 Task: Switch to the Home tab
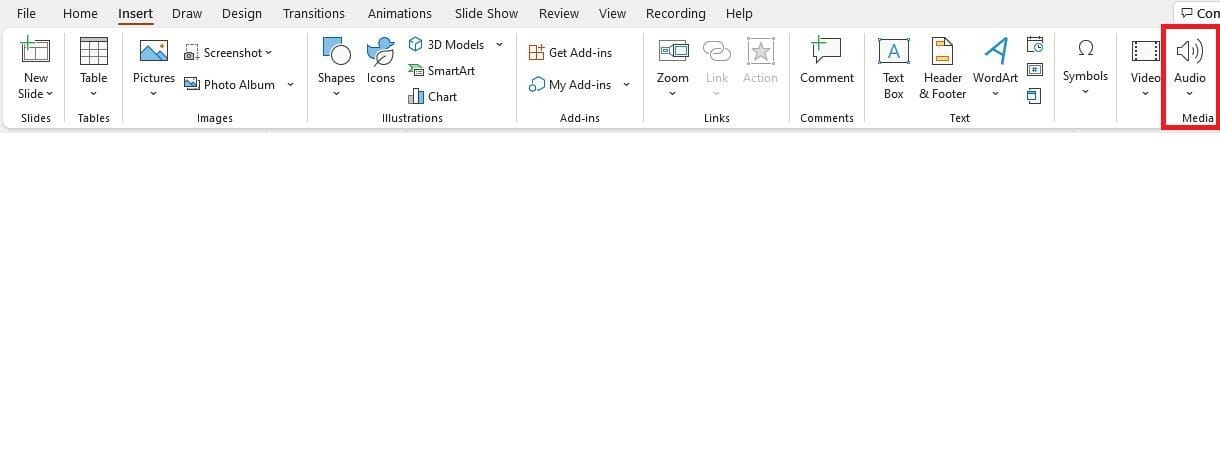(80, 13)
